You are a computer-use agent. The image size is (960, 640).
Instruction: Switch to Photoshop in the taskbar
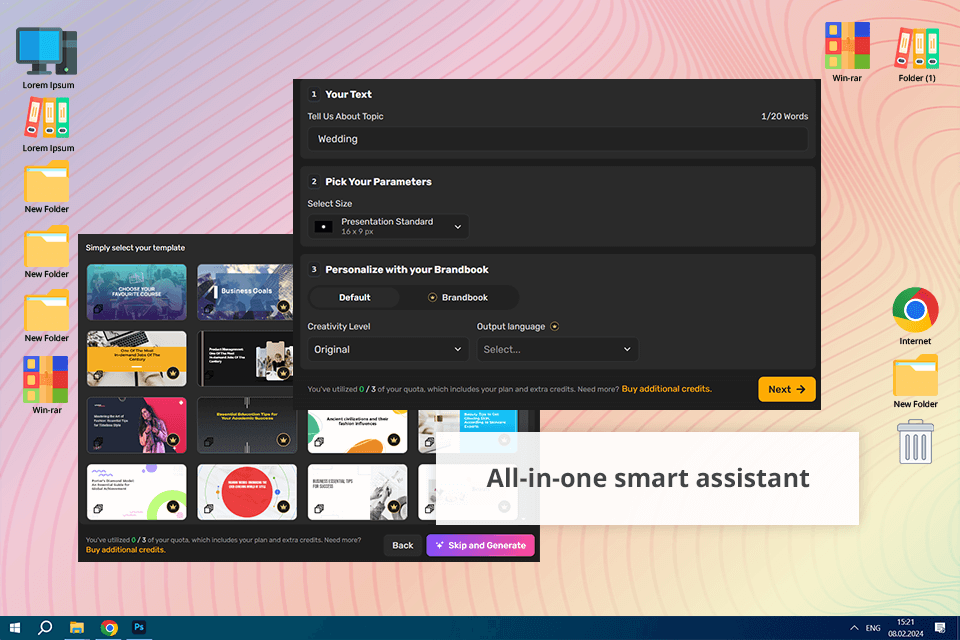[x=139, y=627]
